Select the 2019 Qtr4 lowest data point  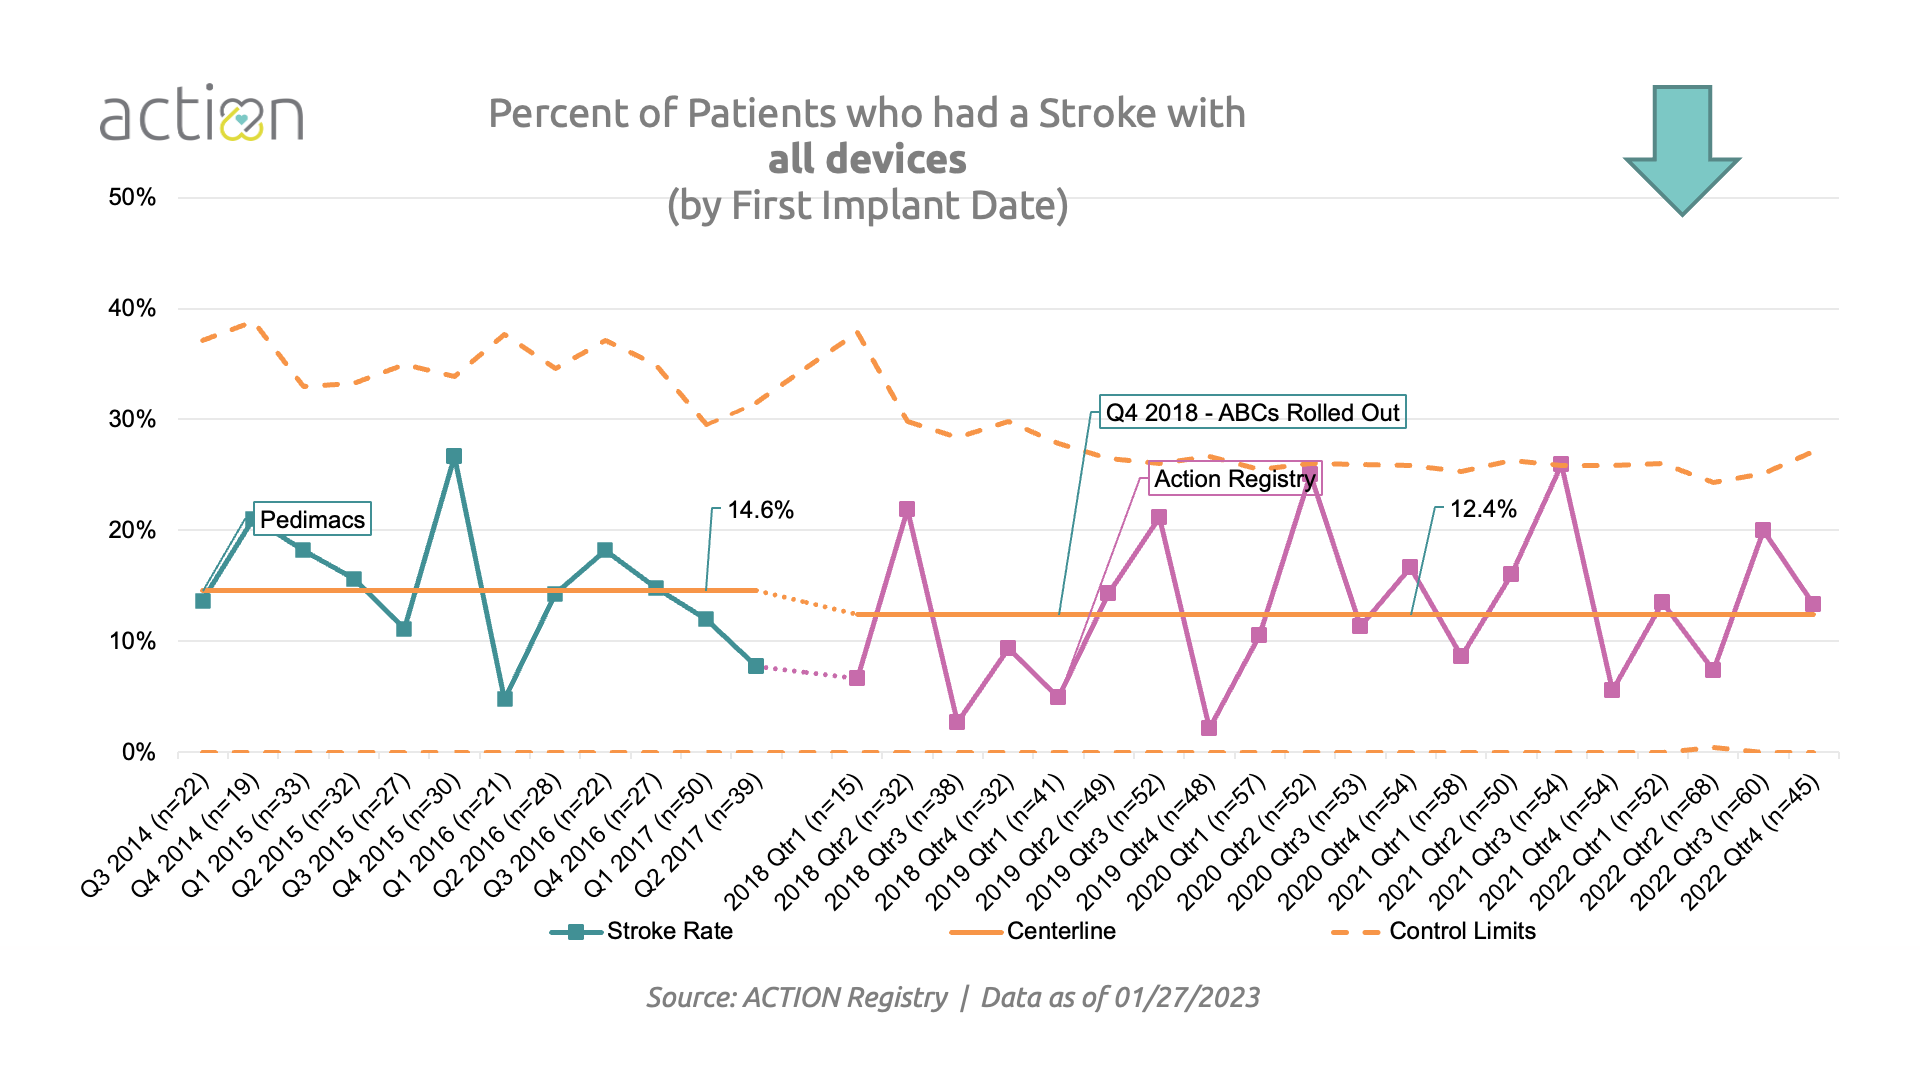pyautogui.click(x=1209, y=728)
